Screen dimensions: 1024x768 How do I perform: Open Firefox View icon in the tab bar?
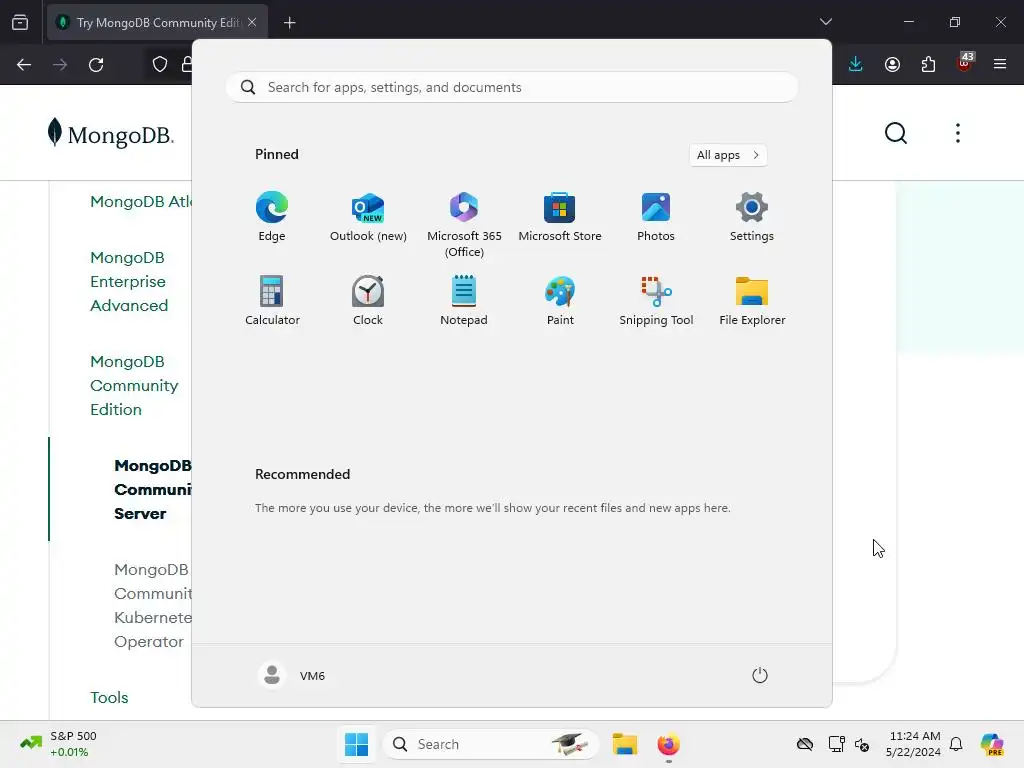tap(20, 23)
